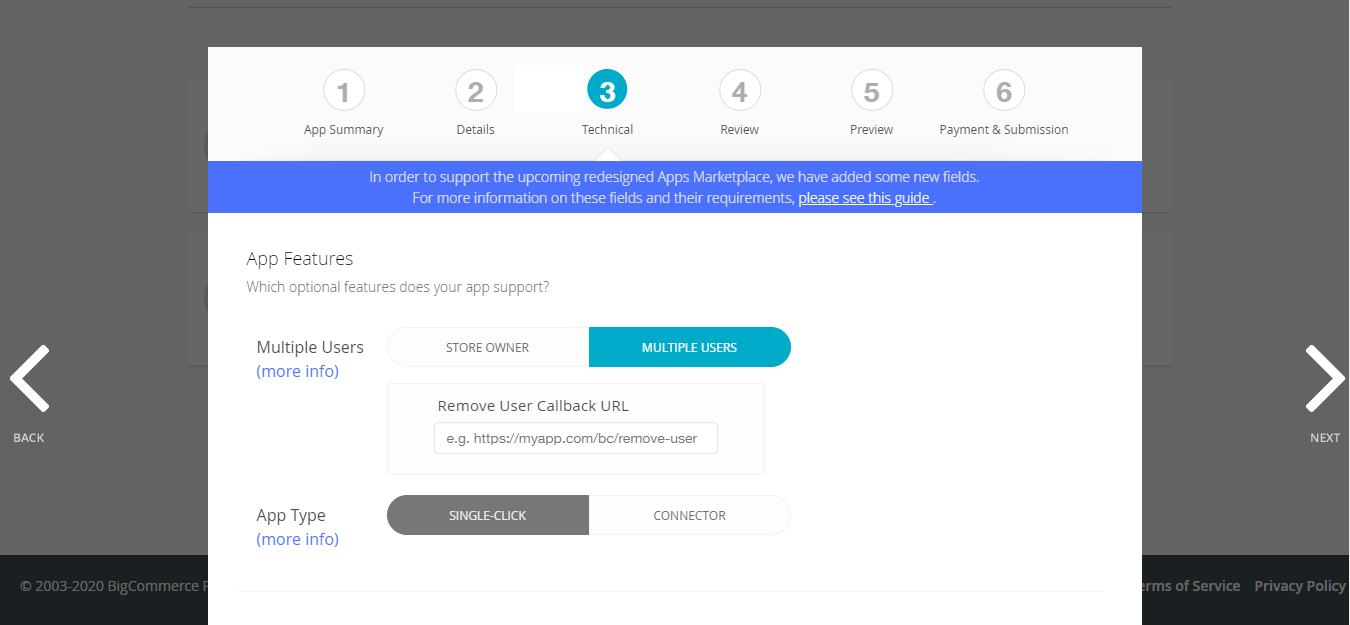
Task: Jump to step 4 circle icon
Action: click(740, 92)
